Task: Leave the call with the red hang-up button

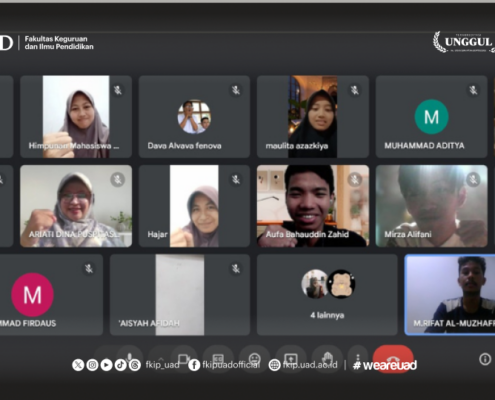Action: [393, 359]
